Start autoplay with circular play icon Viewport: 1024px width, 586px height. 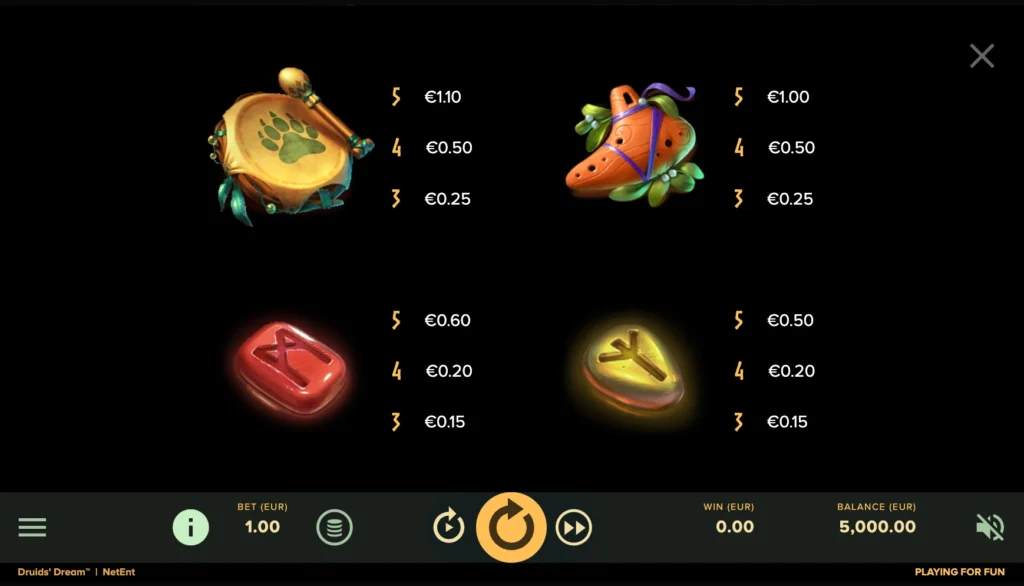point(449,527)
